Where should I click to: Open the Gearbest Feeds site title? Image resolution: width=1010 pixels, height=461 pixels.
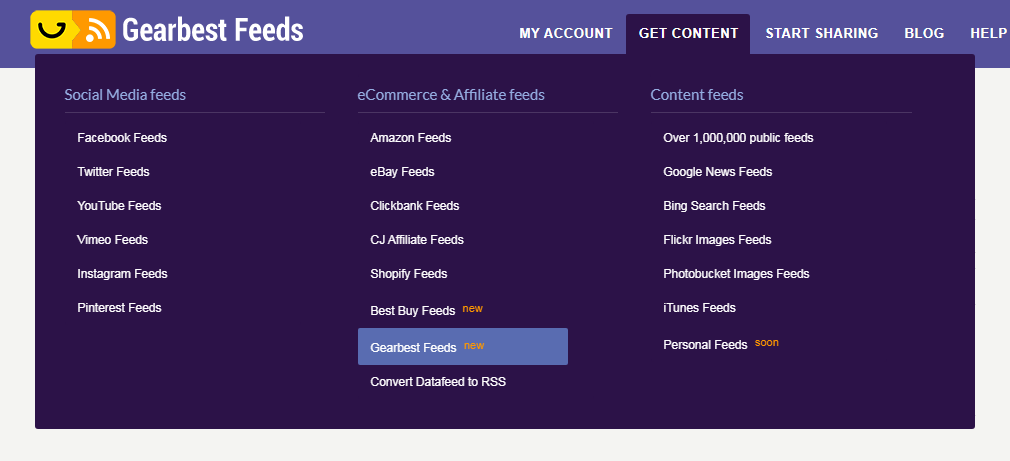coord(213,30)
